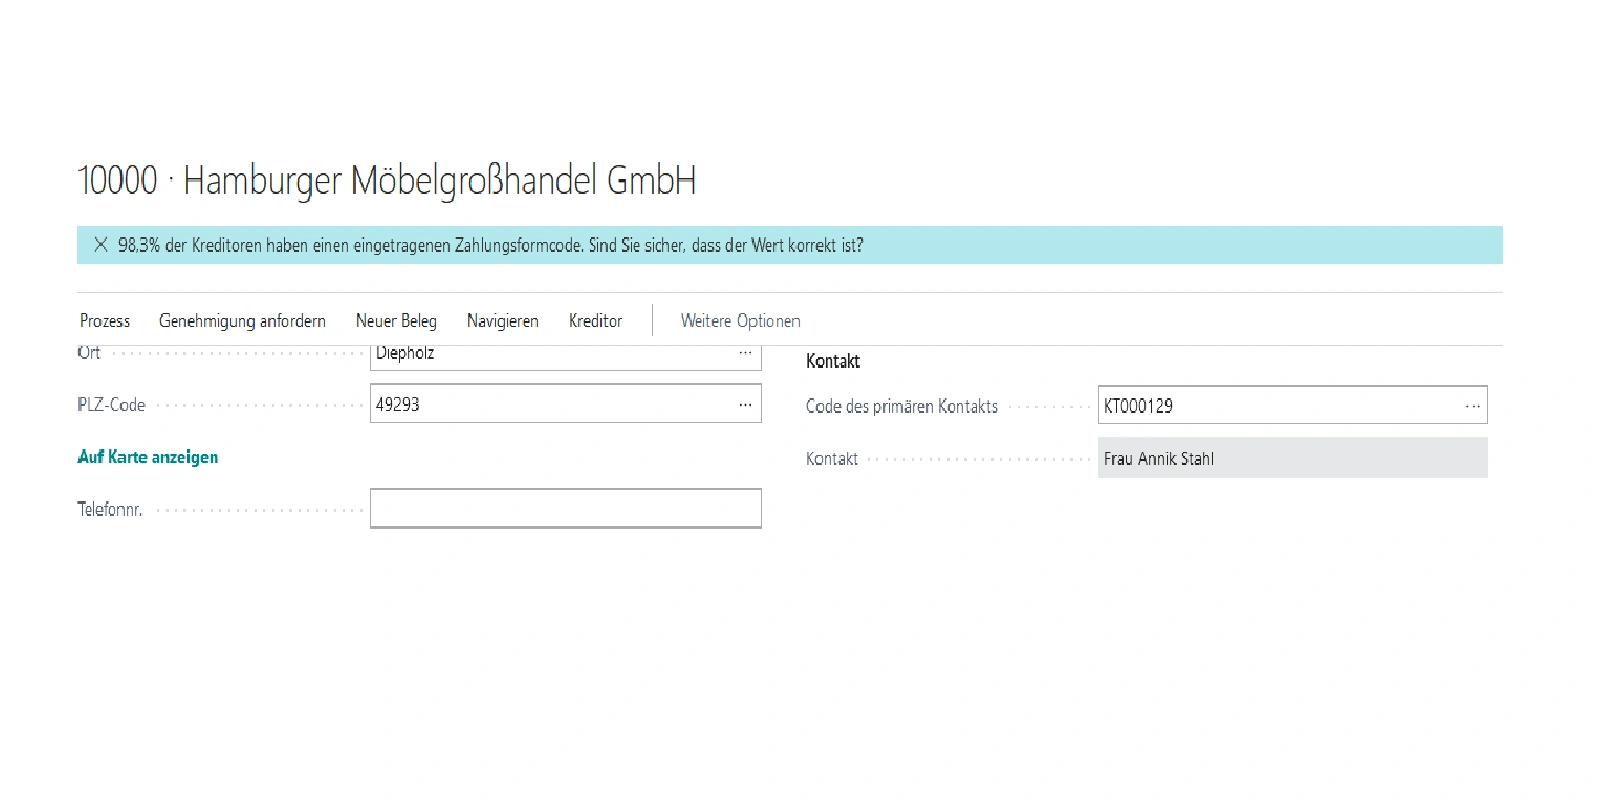Open the Neuer Beleg menu

click(396, 321)
